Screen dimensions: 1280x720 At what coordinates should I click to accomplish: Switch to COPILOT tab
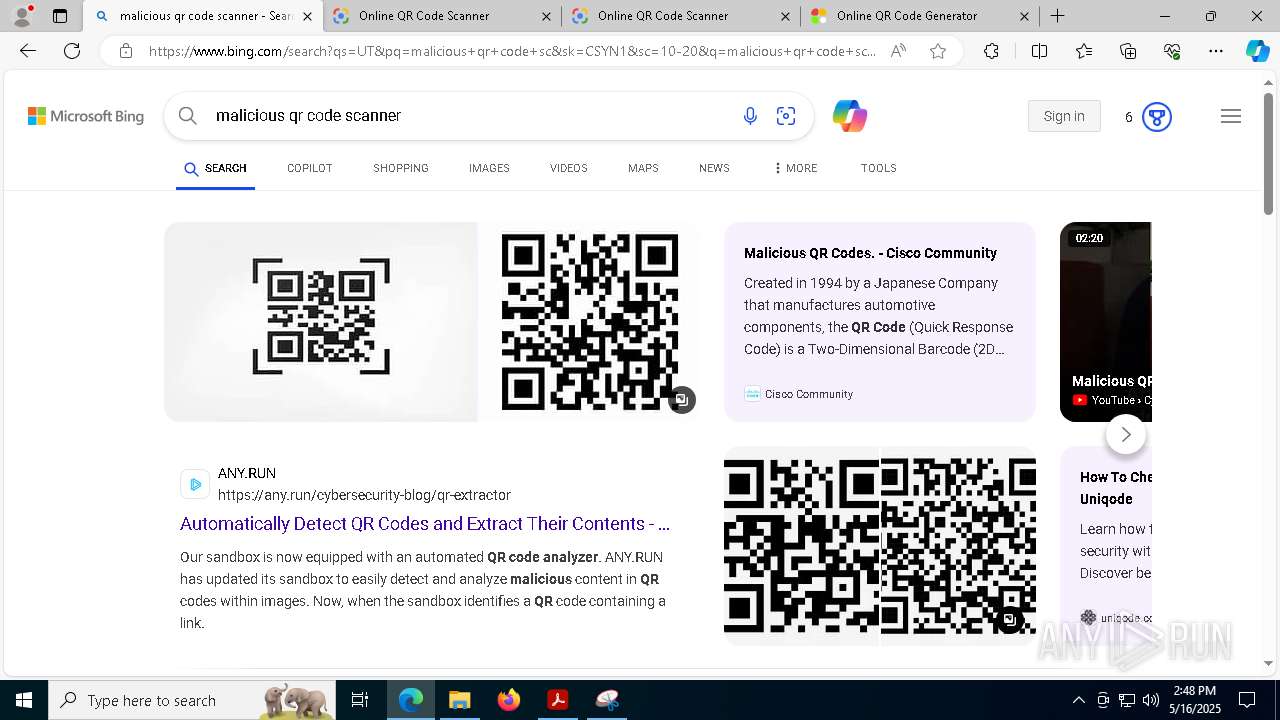(x=309, y=168)
